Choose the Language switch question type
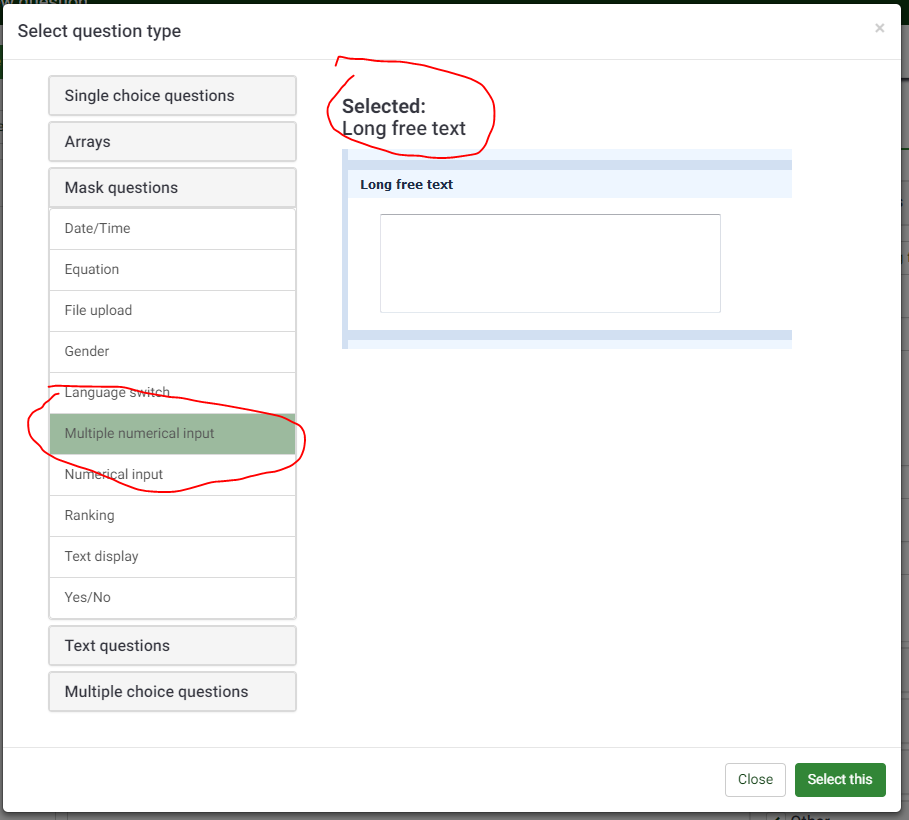909x820 pixels. tap(172, 393)
